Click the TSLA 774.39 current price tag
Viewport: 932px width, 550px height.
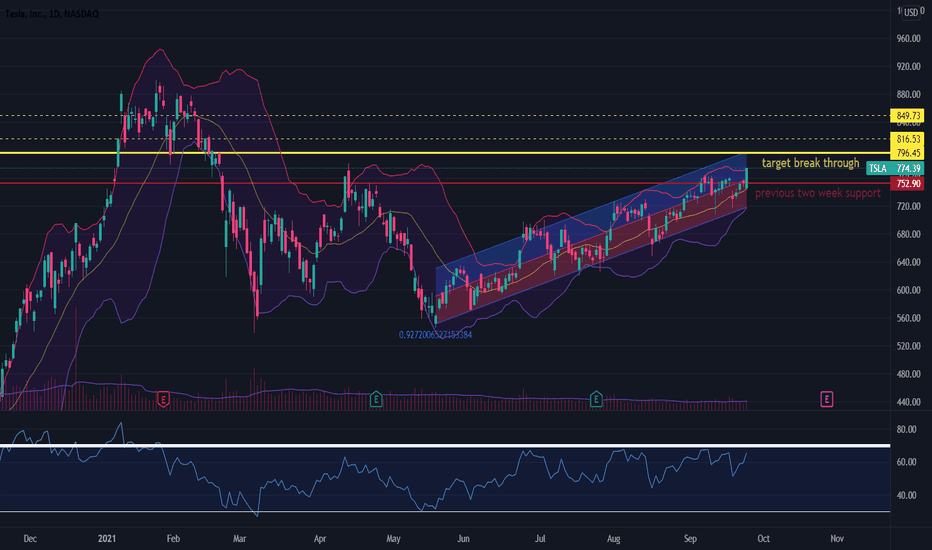[895, 169]
